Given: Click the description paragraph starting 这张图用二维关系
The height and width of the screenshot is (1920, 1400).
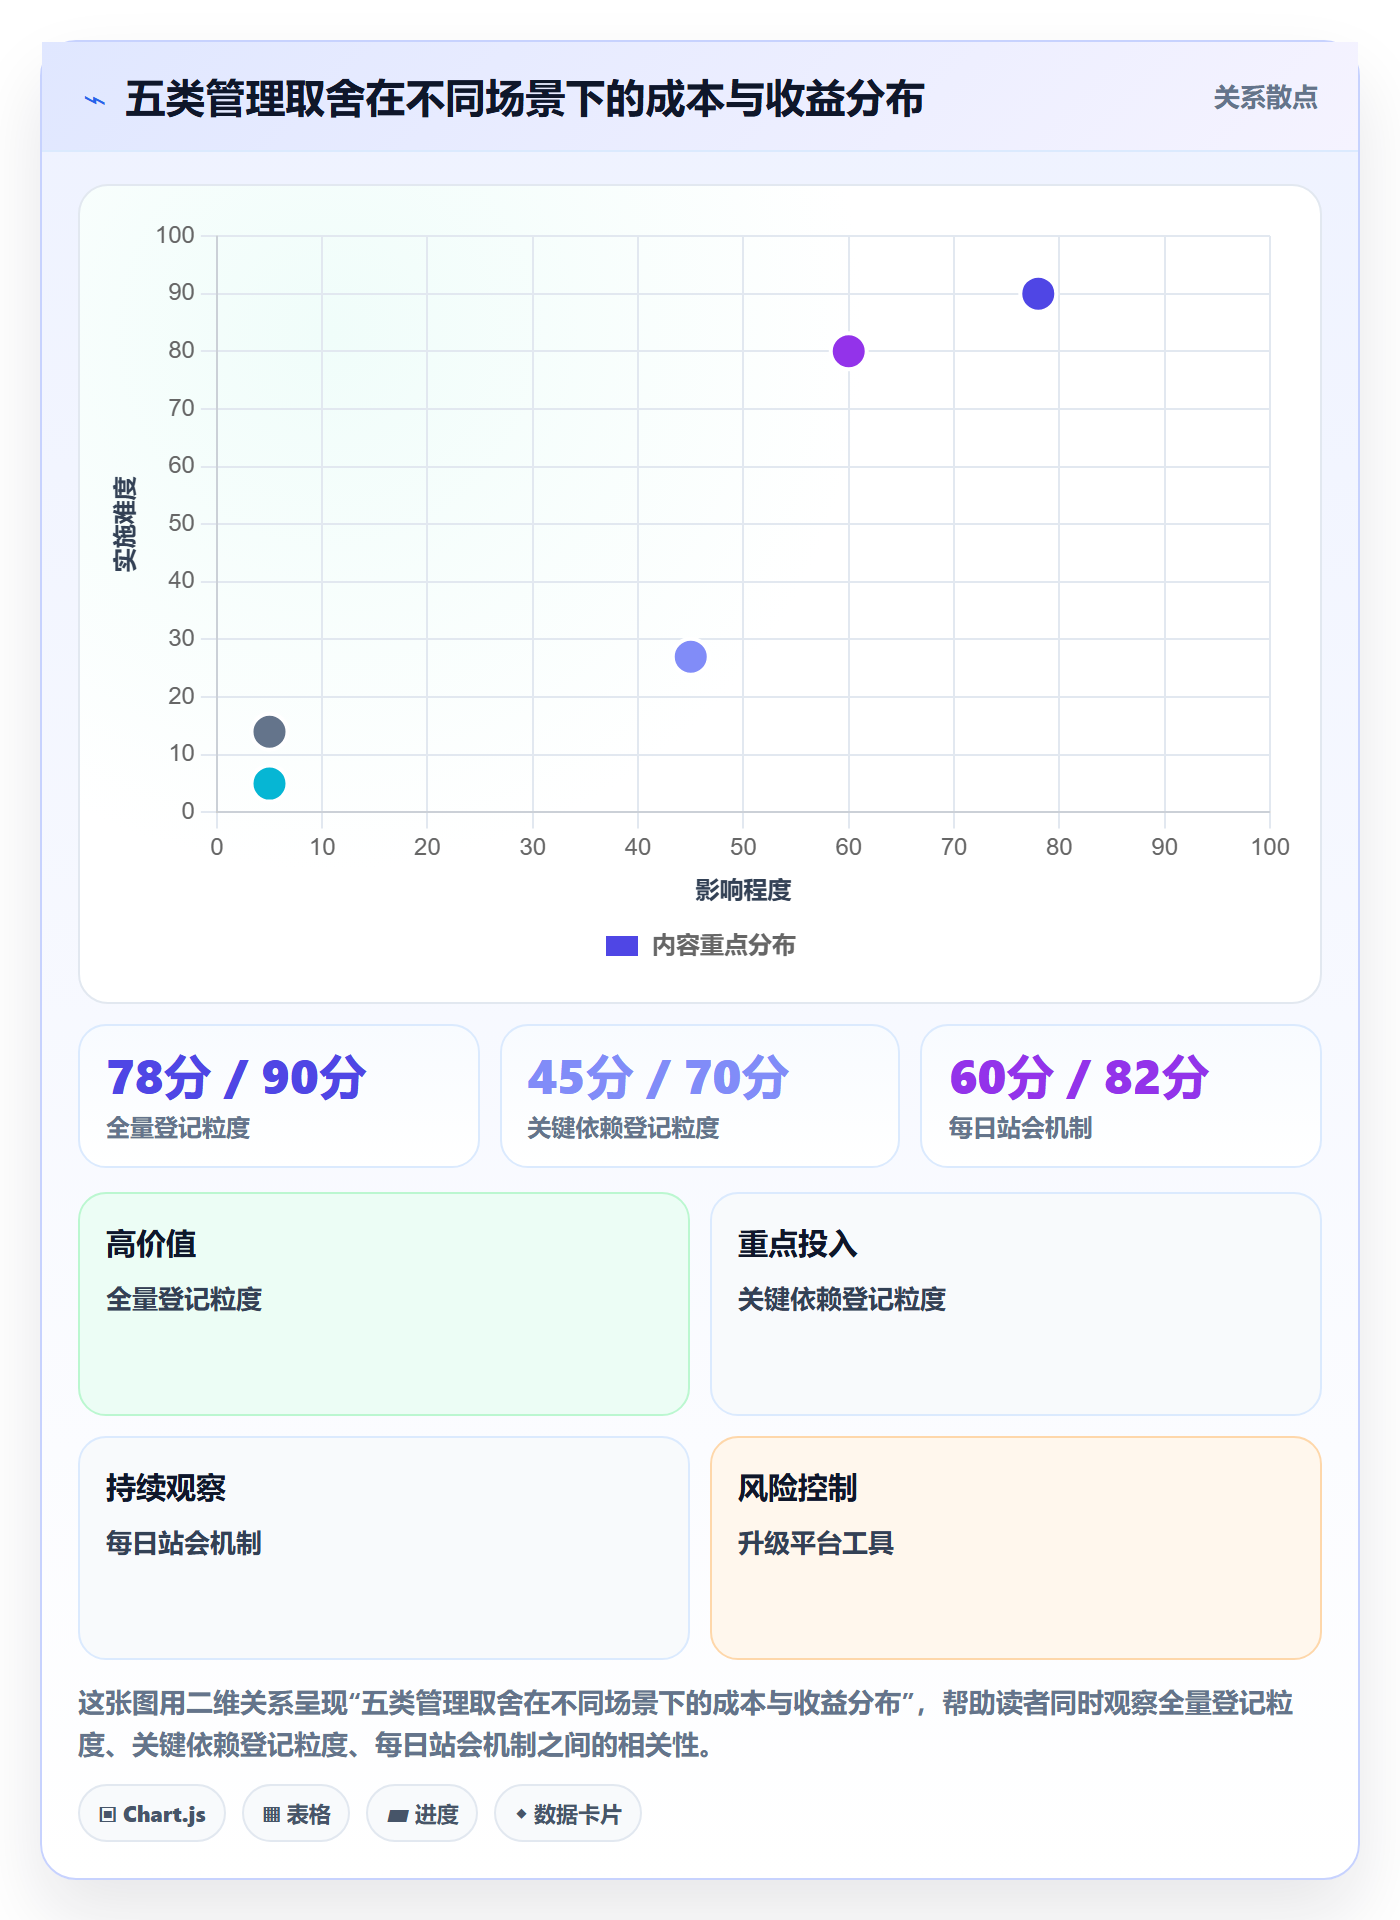Looking at the screenshot, I should (x=687, y=1724).
